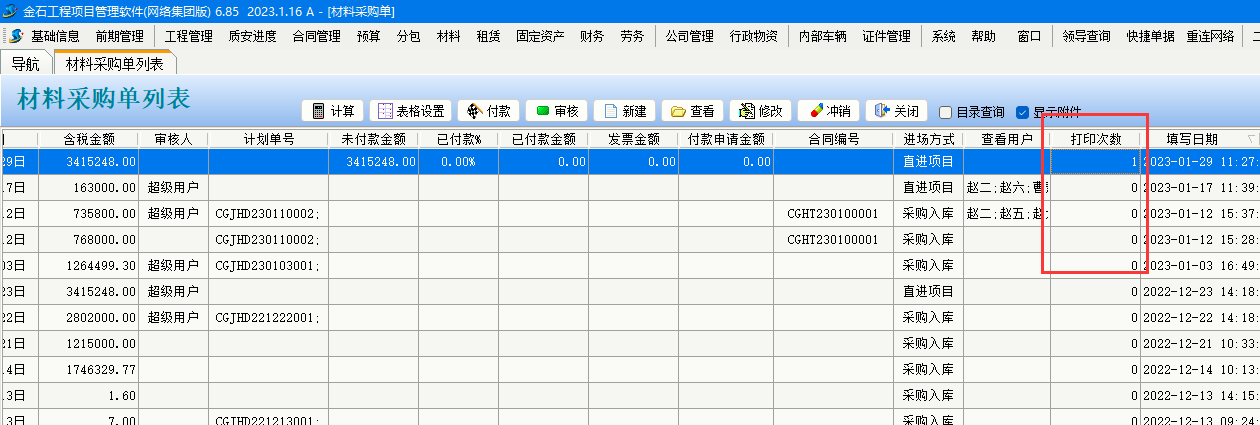Open the 材料 menu
The image size is (1260, 425).
(x=448, y=36)
